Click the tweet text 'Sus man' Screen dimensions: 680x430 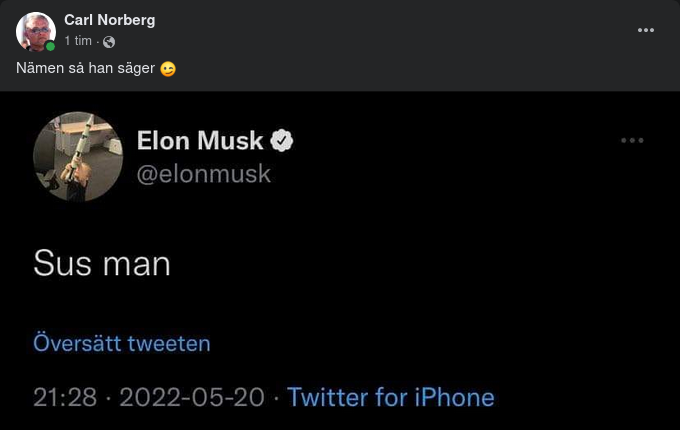(x=102, y=263)
